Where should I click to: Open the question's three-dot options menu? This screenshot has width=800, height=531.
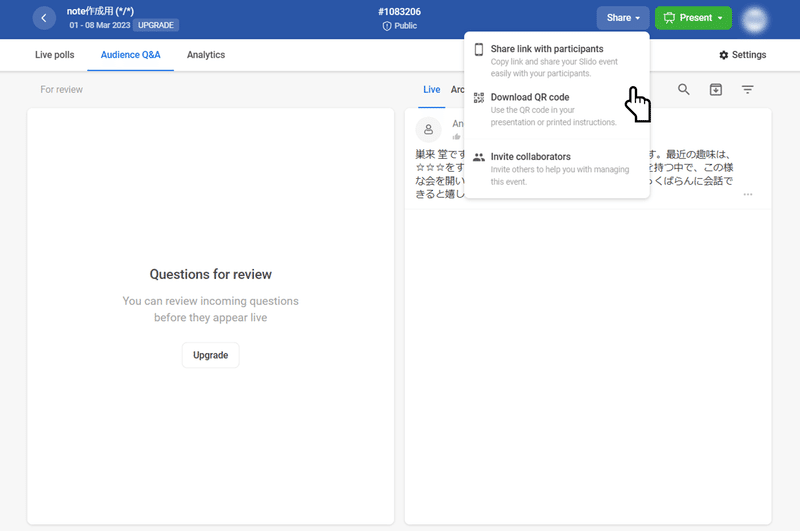(x=748, y=194)
